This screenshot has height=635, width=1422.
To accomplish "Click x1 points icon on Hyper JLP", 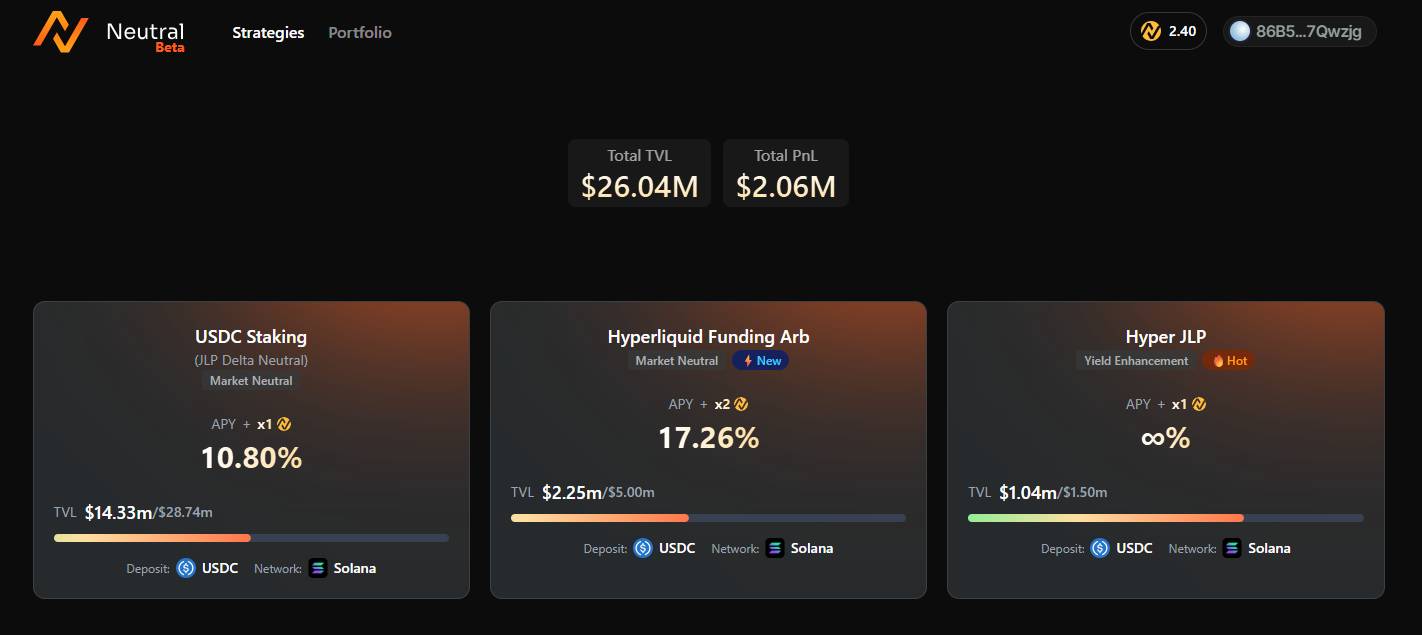I will click(1198, 404).
